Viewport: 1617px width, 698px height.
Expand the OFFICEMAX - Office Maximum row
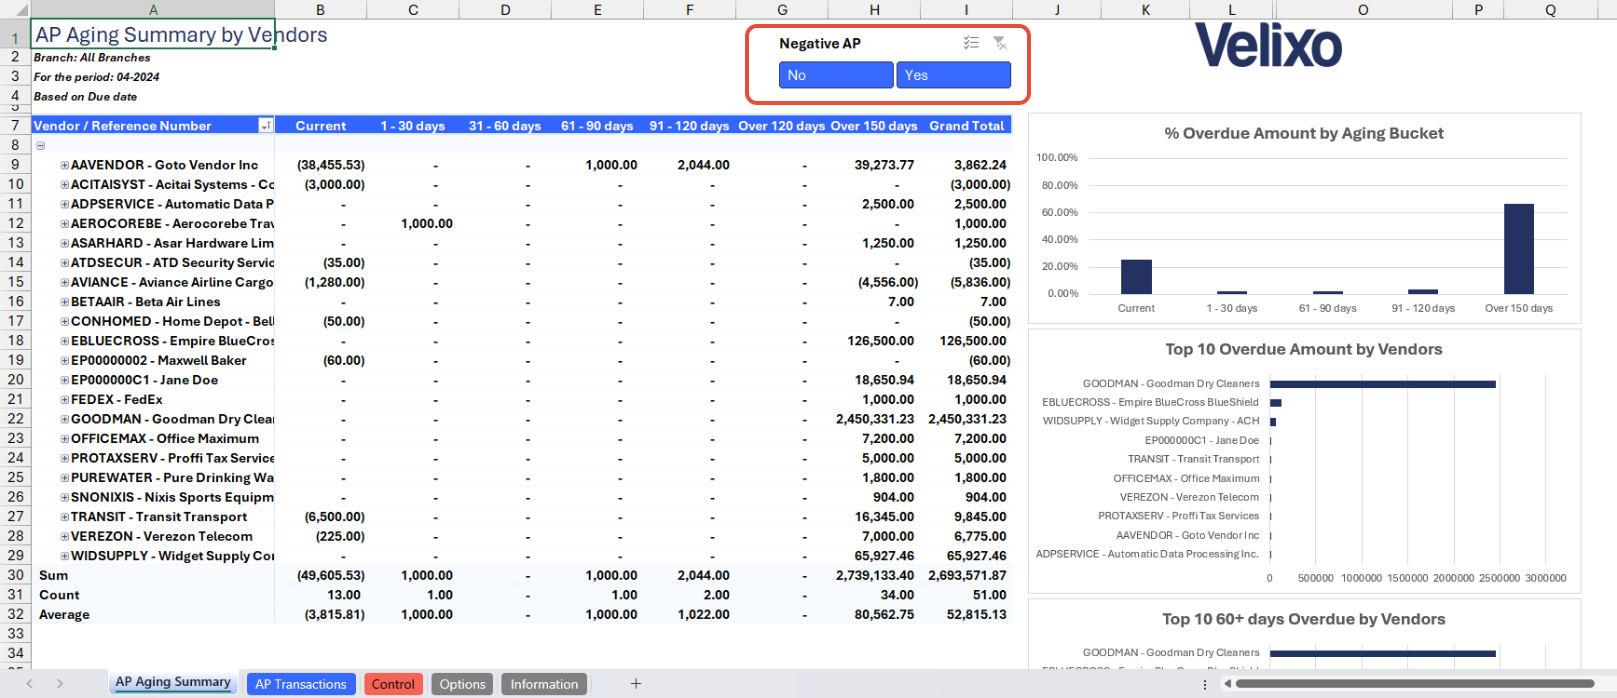[x=65, y=439]
